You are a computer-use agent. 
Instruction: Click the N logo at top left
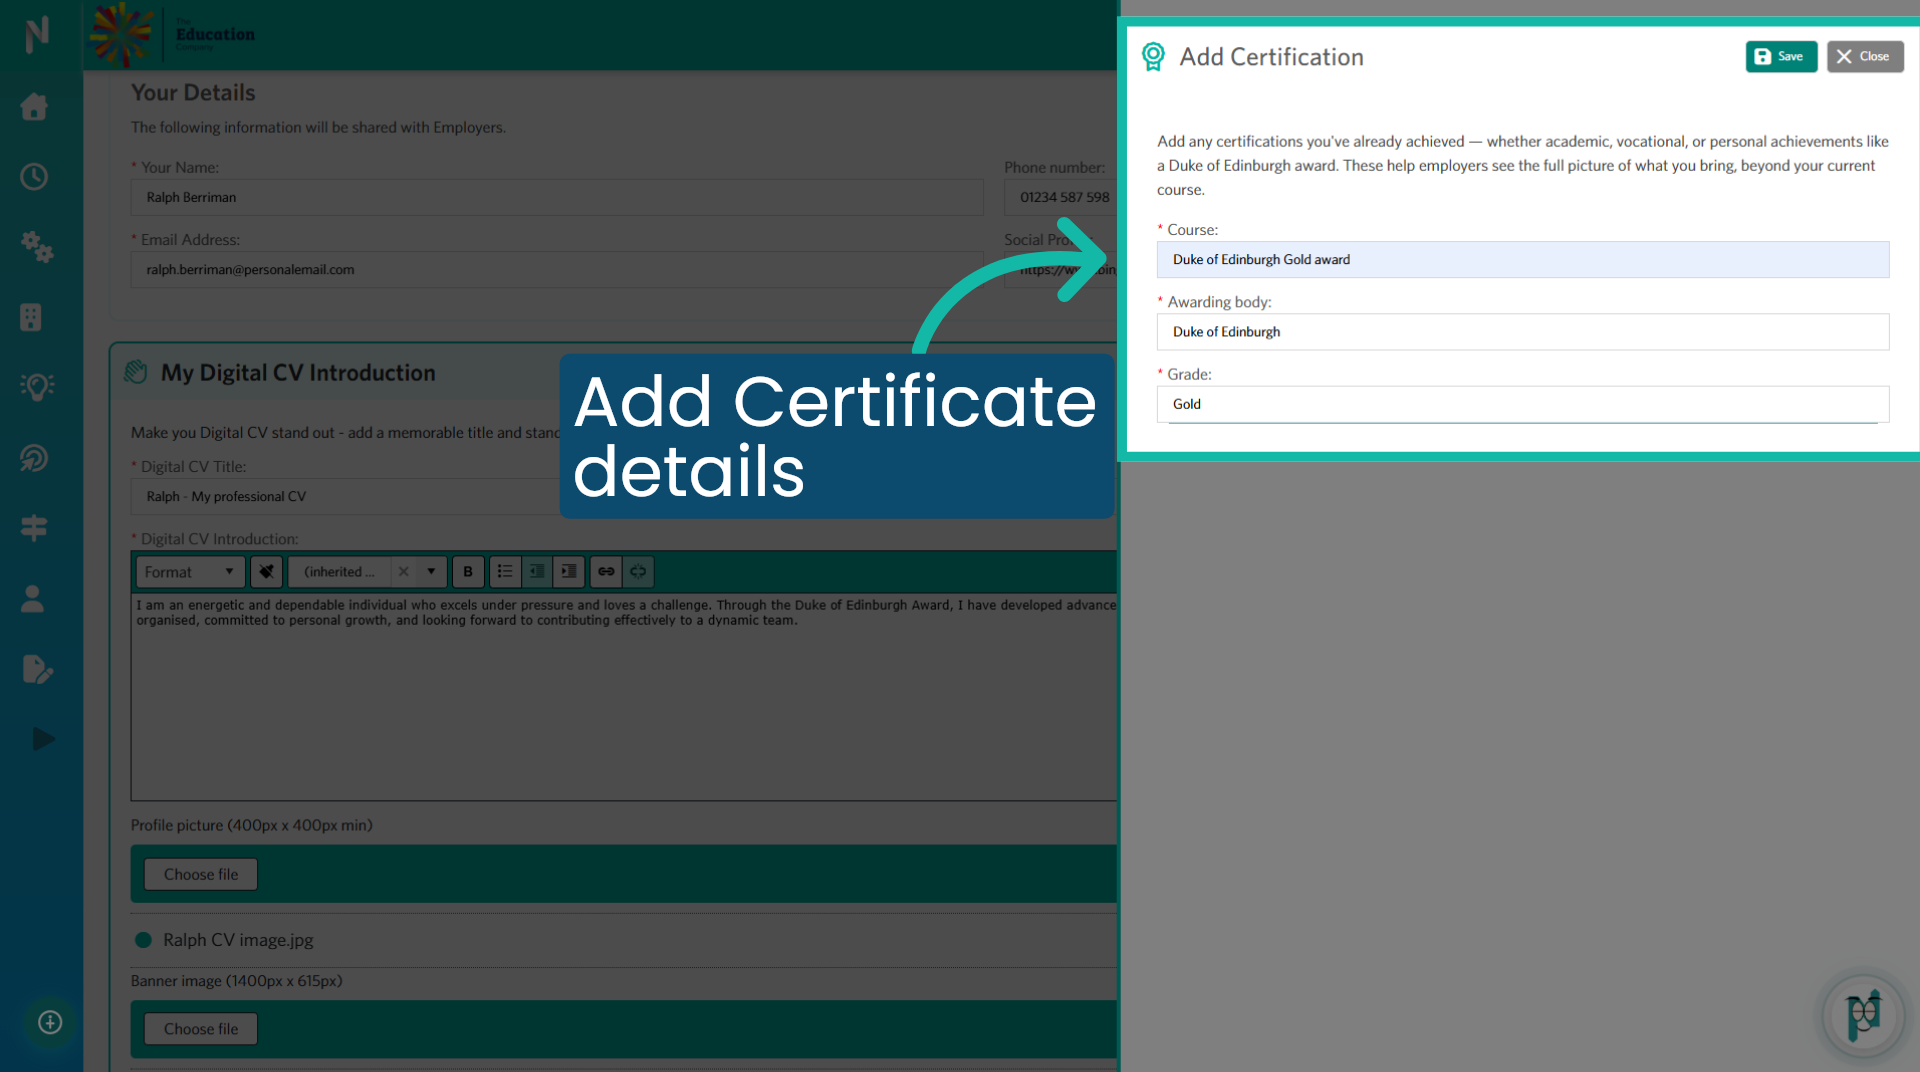coord(37,34)
